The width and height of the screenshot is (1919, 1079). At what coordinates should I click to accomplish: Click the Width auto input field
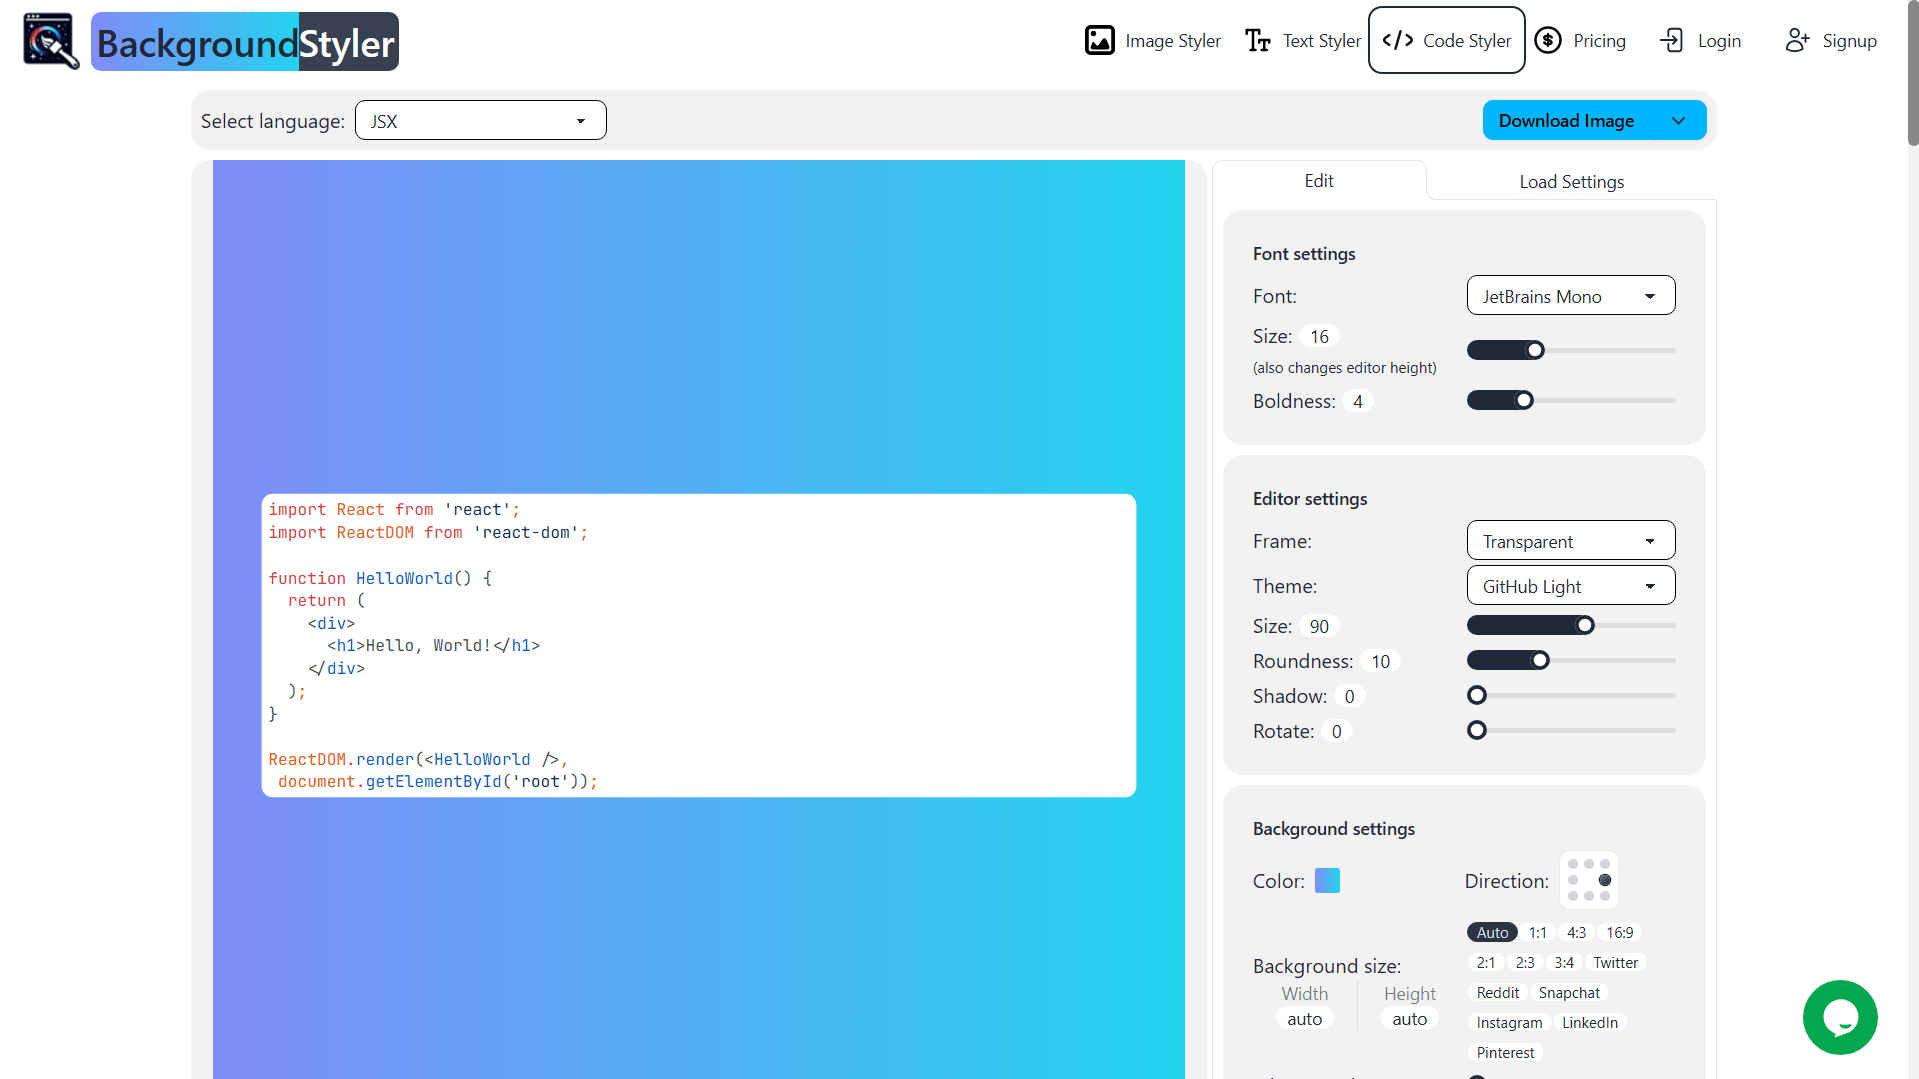coord(1304,1018)
